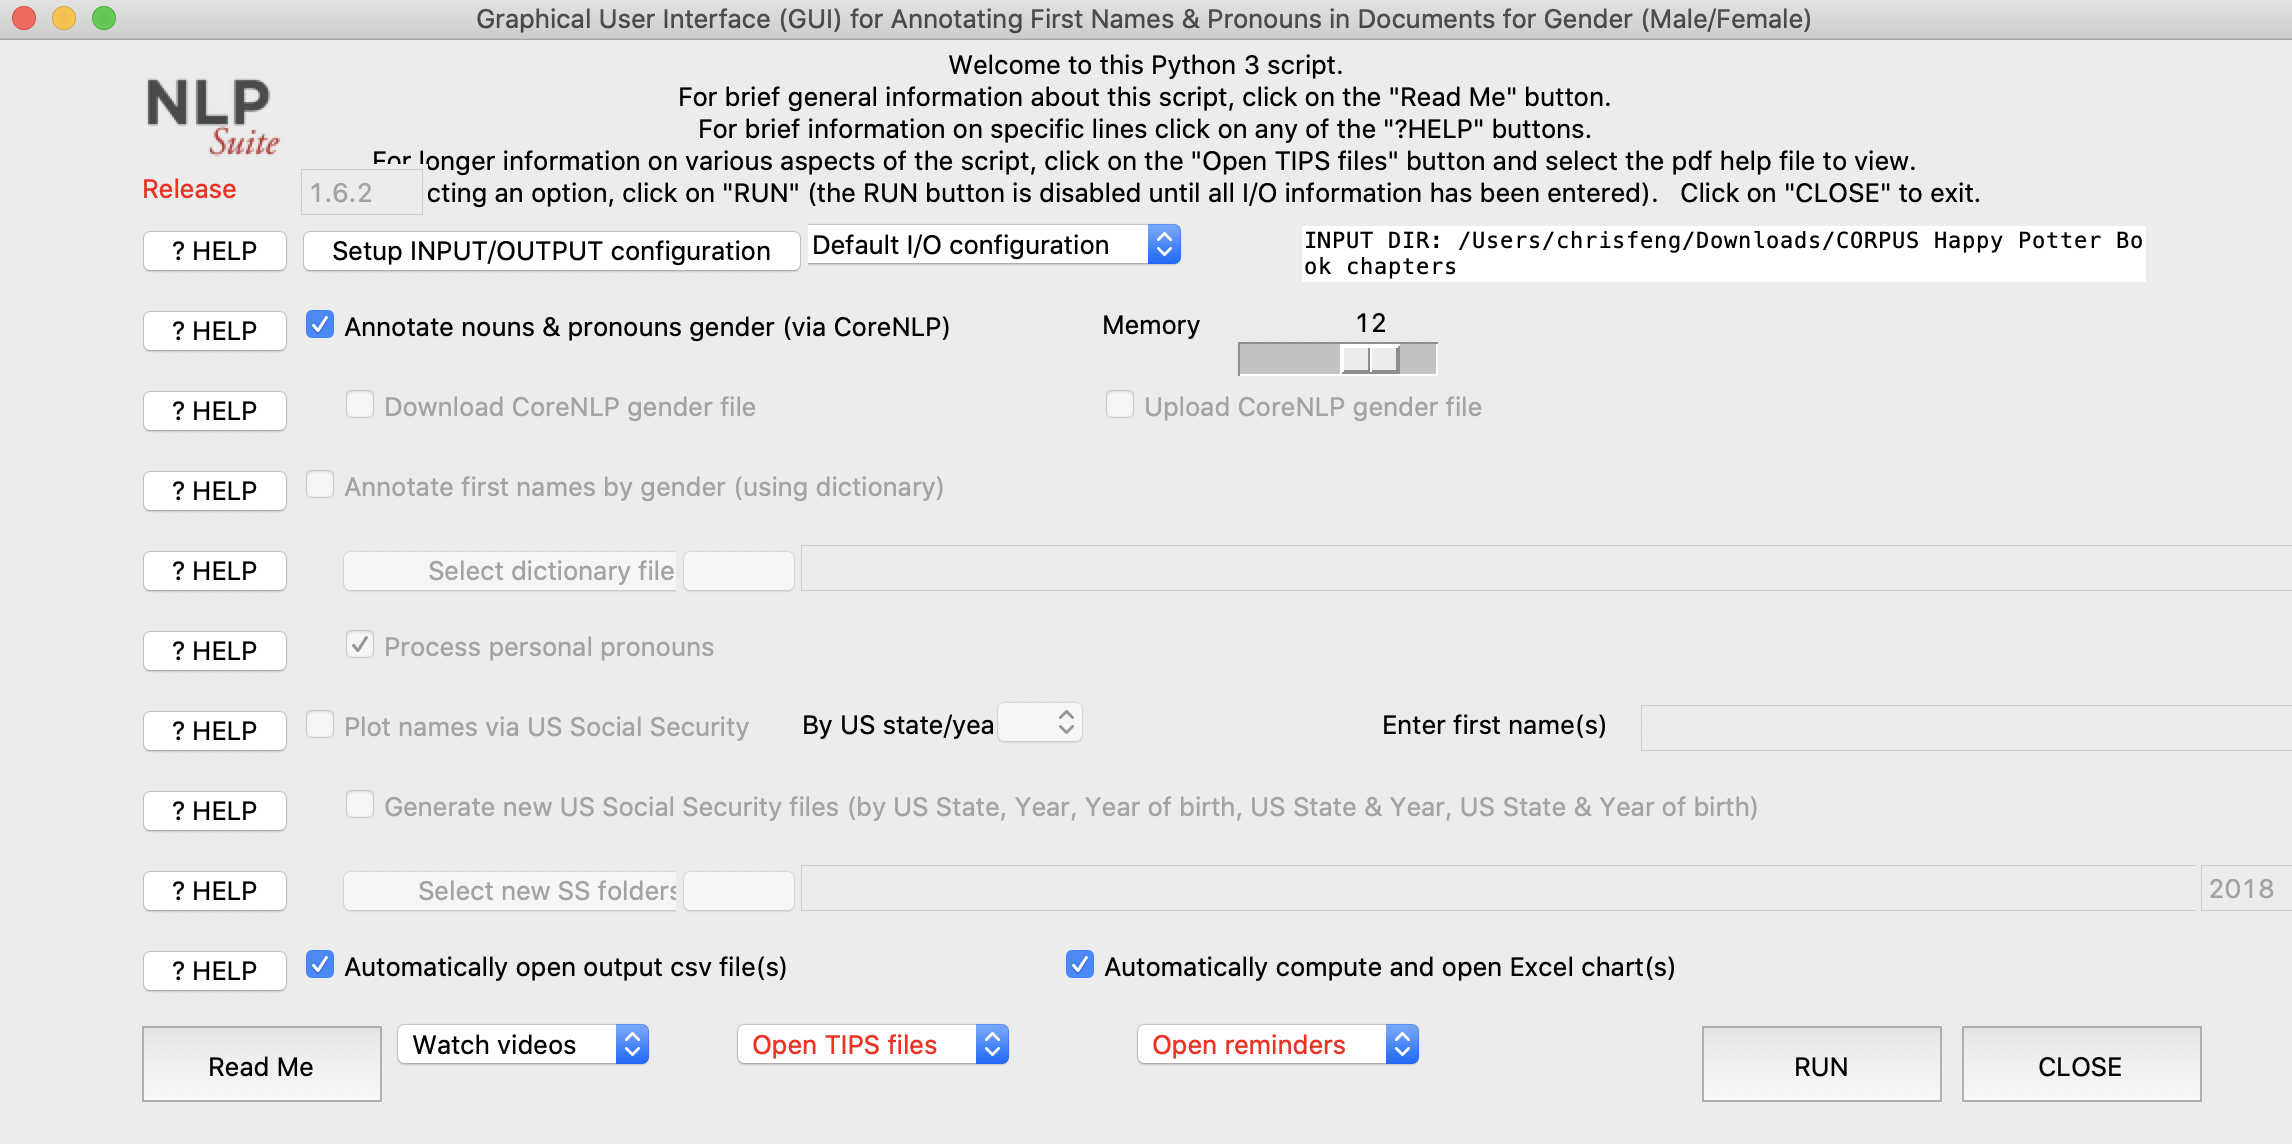The image size is (2292, 1144).
Task: Uncheck Automatically compute and open Excel chart(s)
Action: click(x=1080, y=965)
